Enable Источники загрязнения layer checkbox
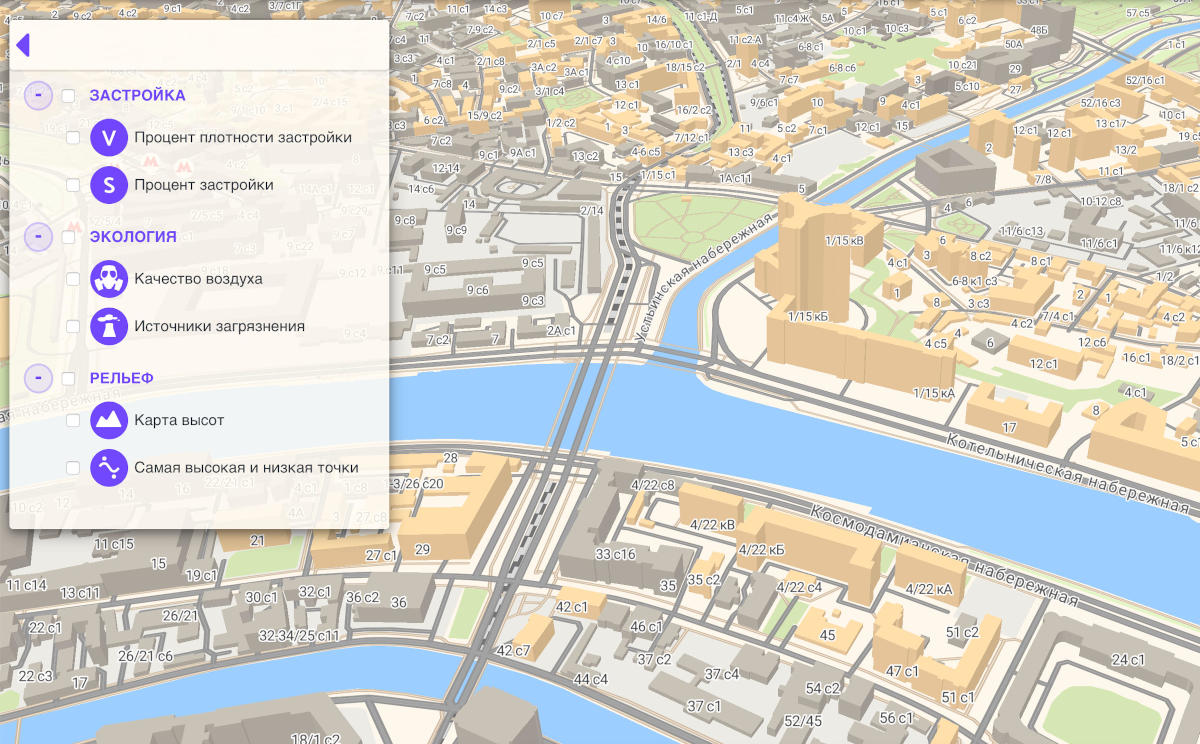 pos(73,326)
